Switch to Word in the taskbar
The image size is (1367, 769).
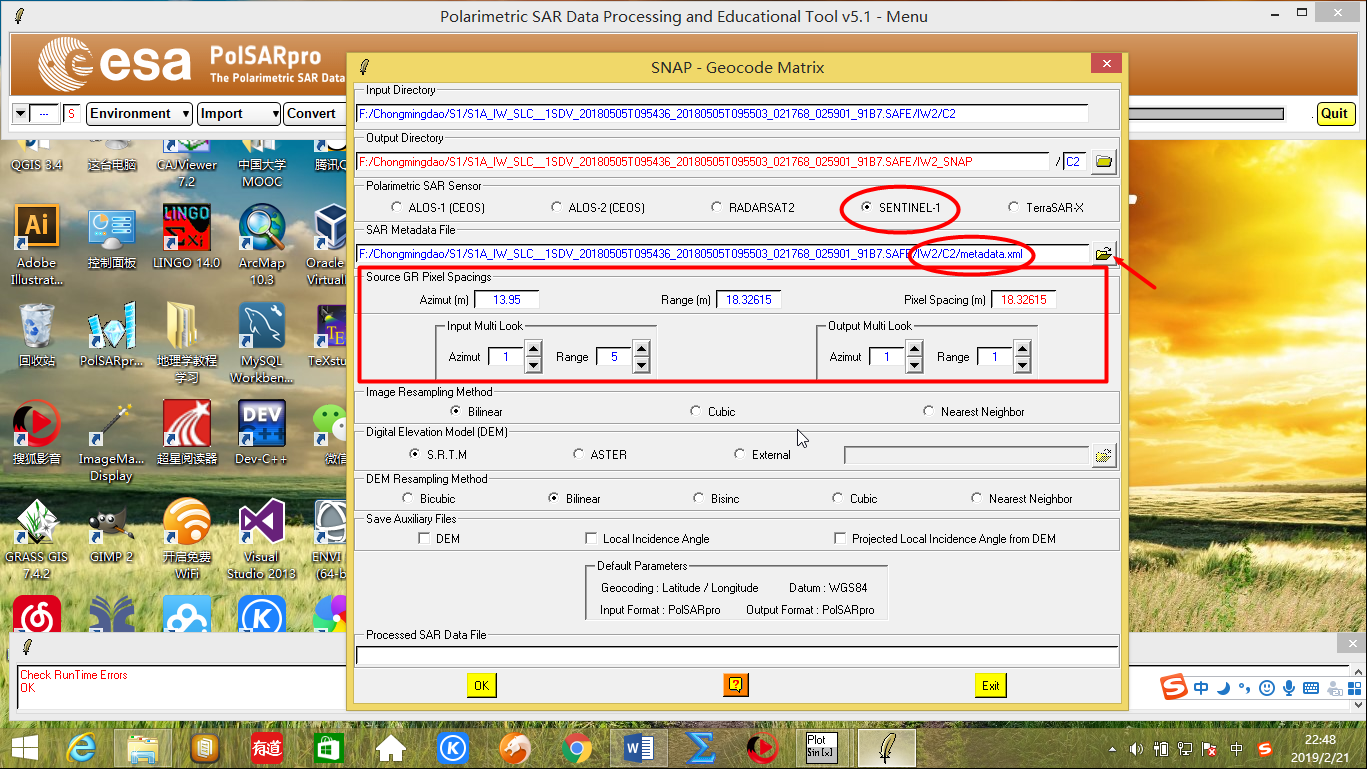638,747
